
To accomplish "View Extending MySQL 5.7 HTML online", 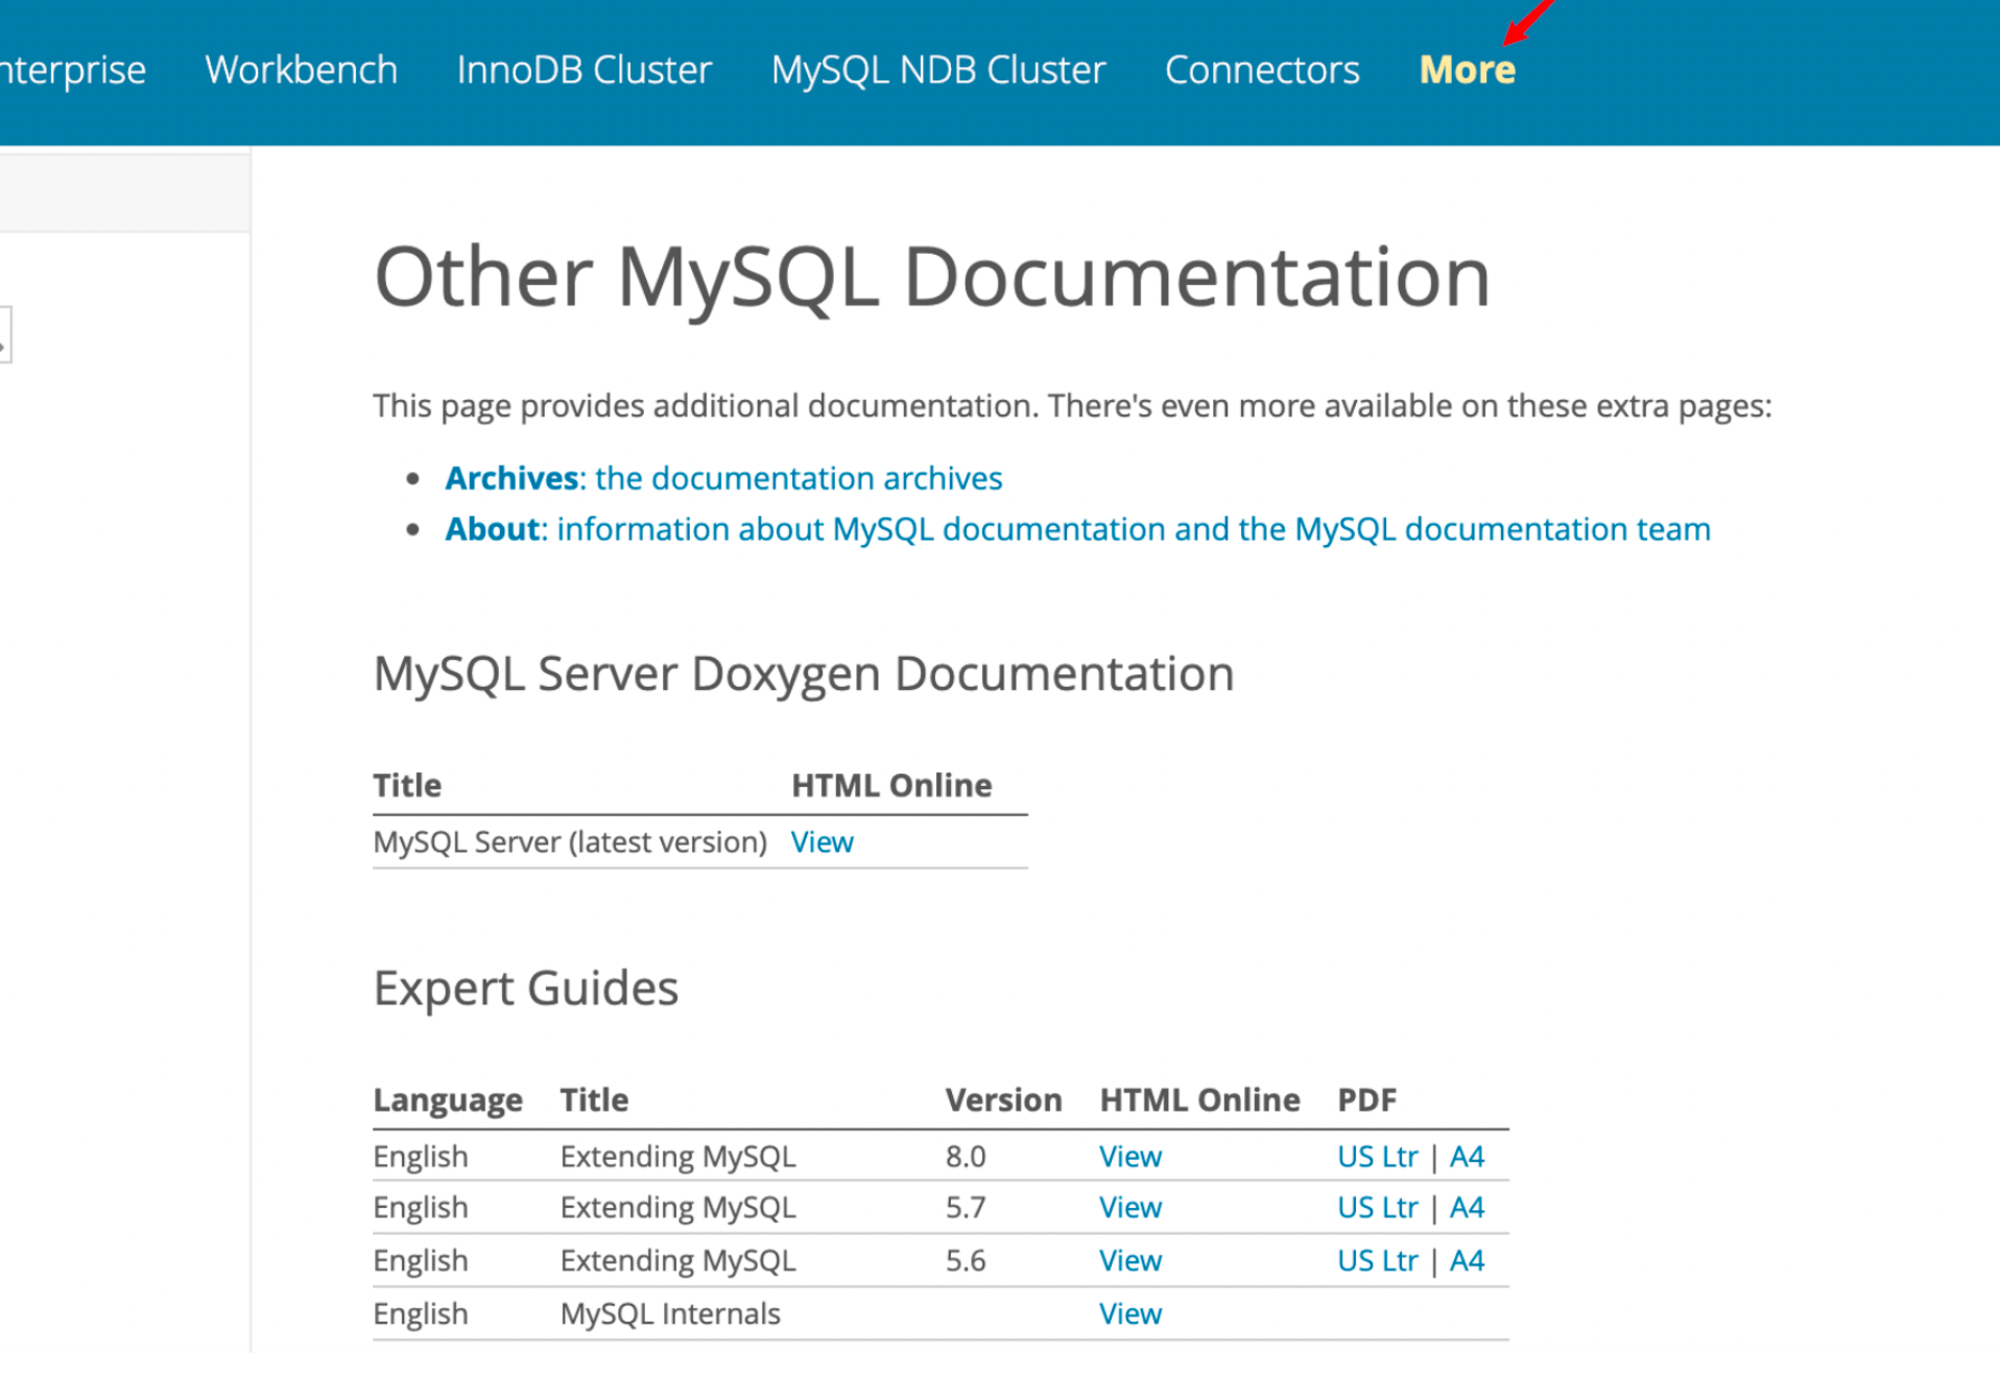I will pyautogui.click(x=1130, y=1207).
